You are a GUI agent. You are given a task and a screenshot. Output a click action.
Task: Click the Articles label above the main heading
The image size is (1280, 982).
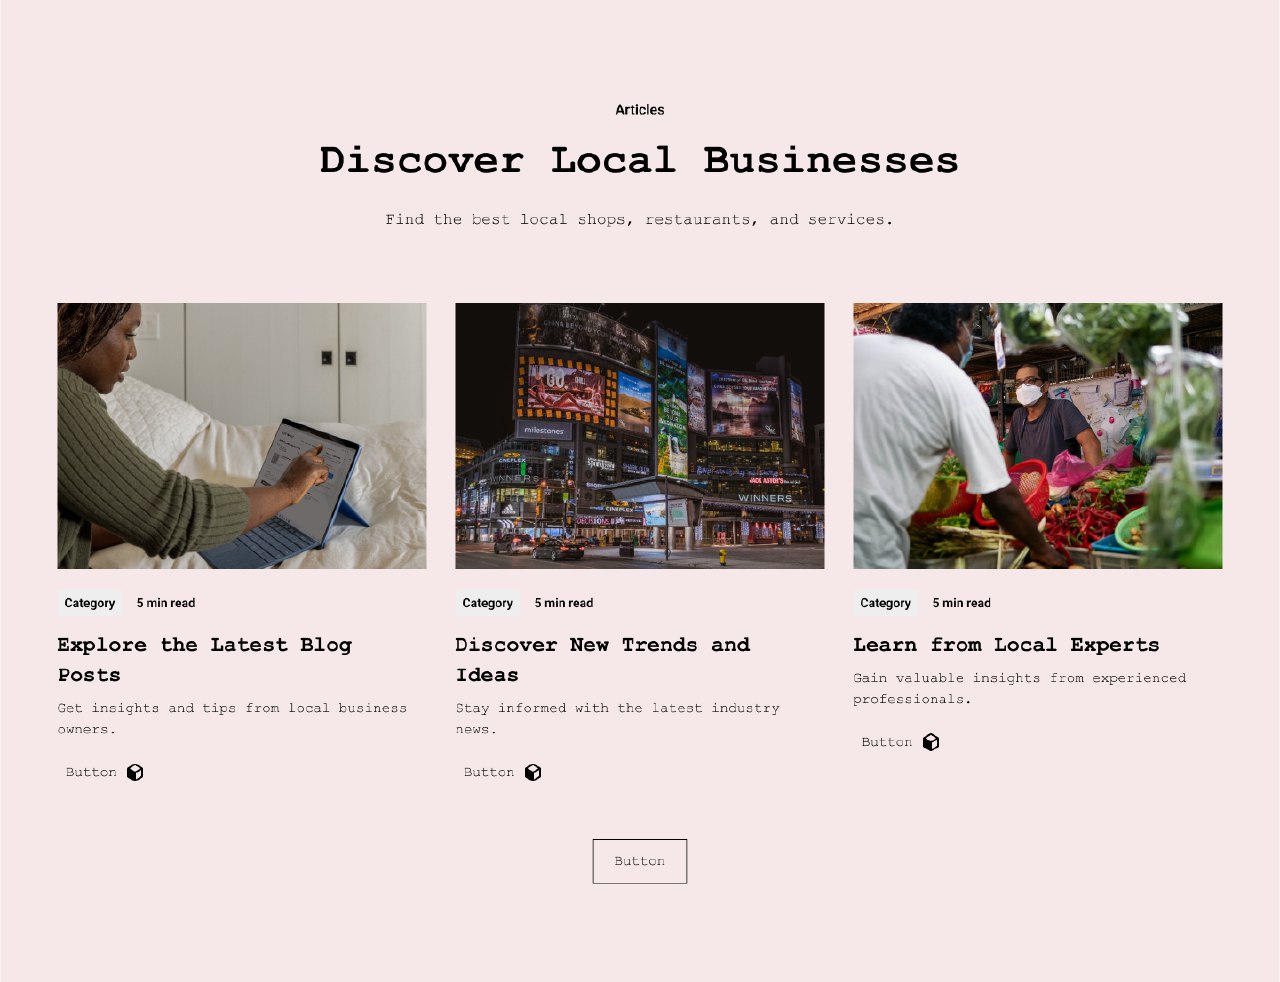tap(640, 110)
